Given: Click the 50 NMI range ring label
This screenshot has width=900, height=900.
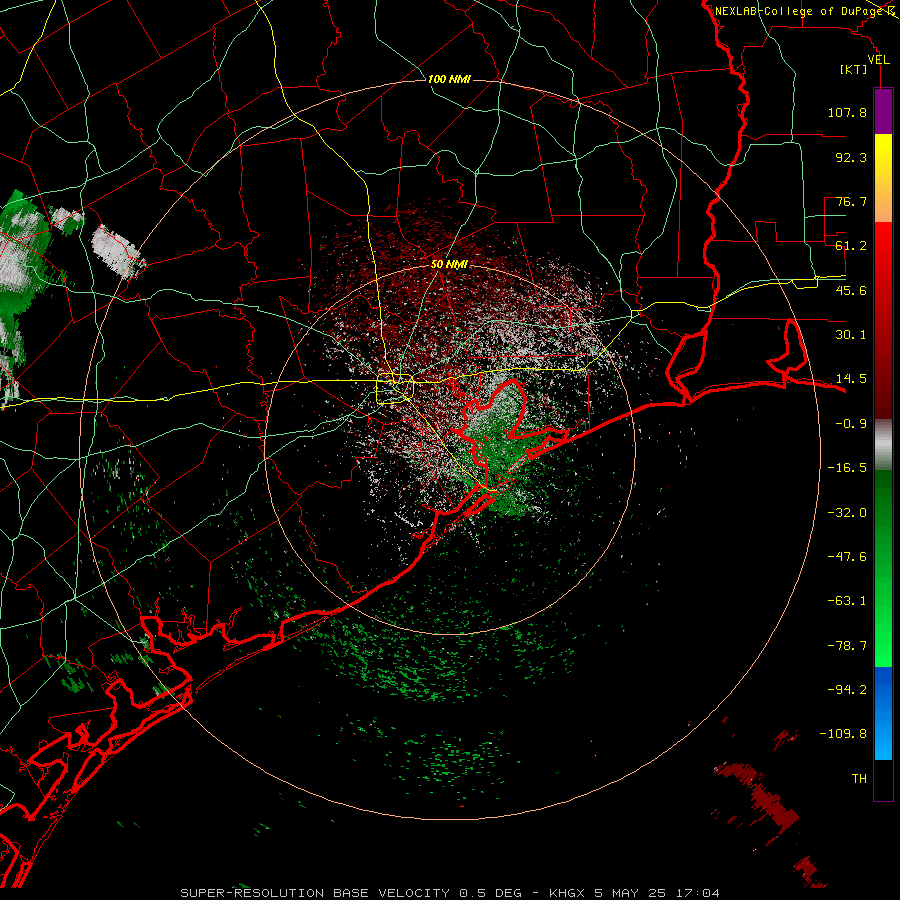Looking at the screenshot, I should pos(449,265).
